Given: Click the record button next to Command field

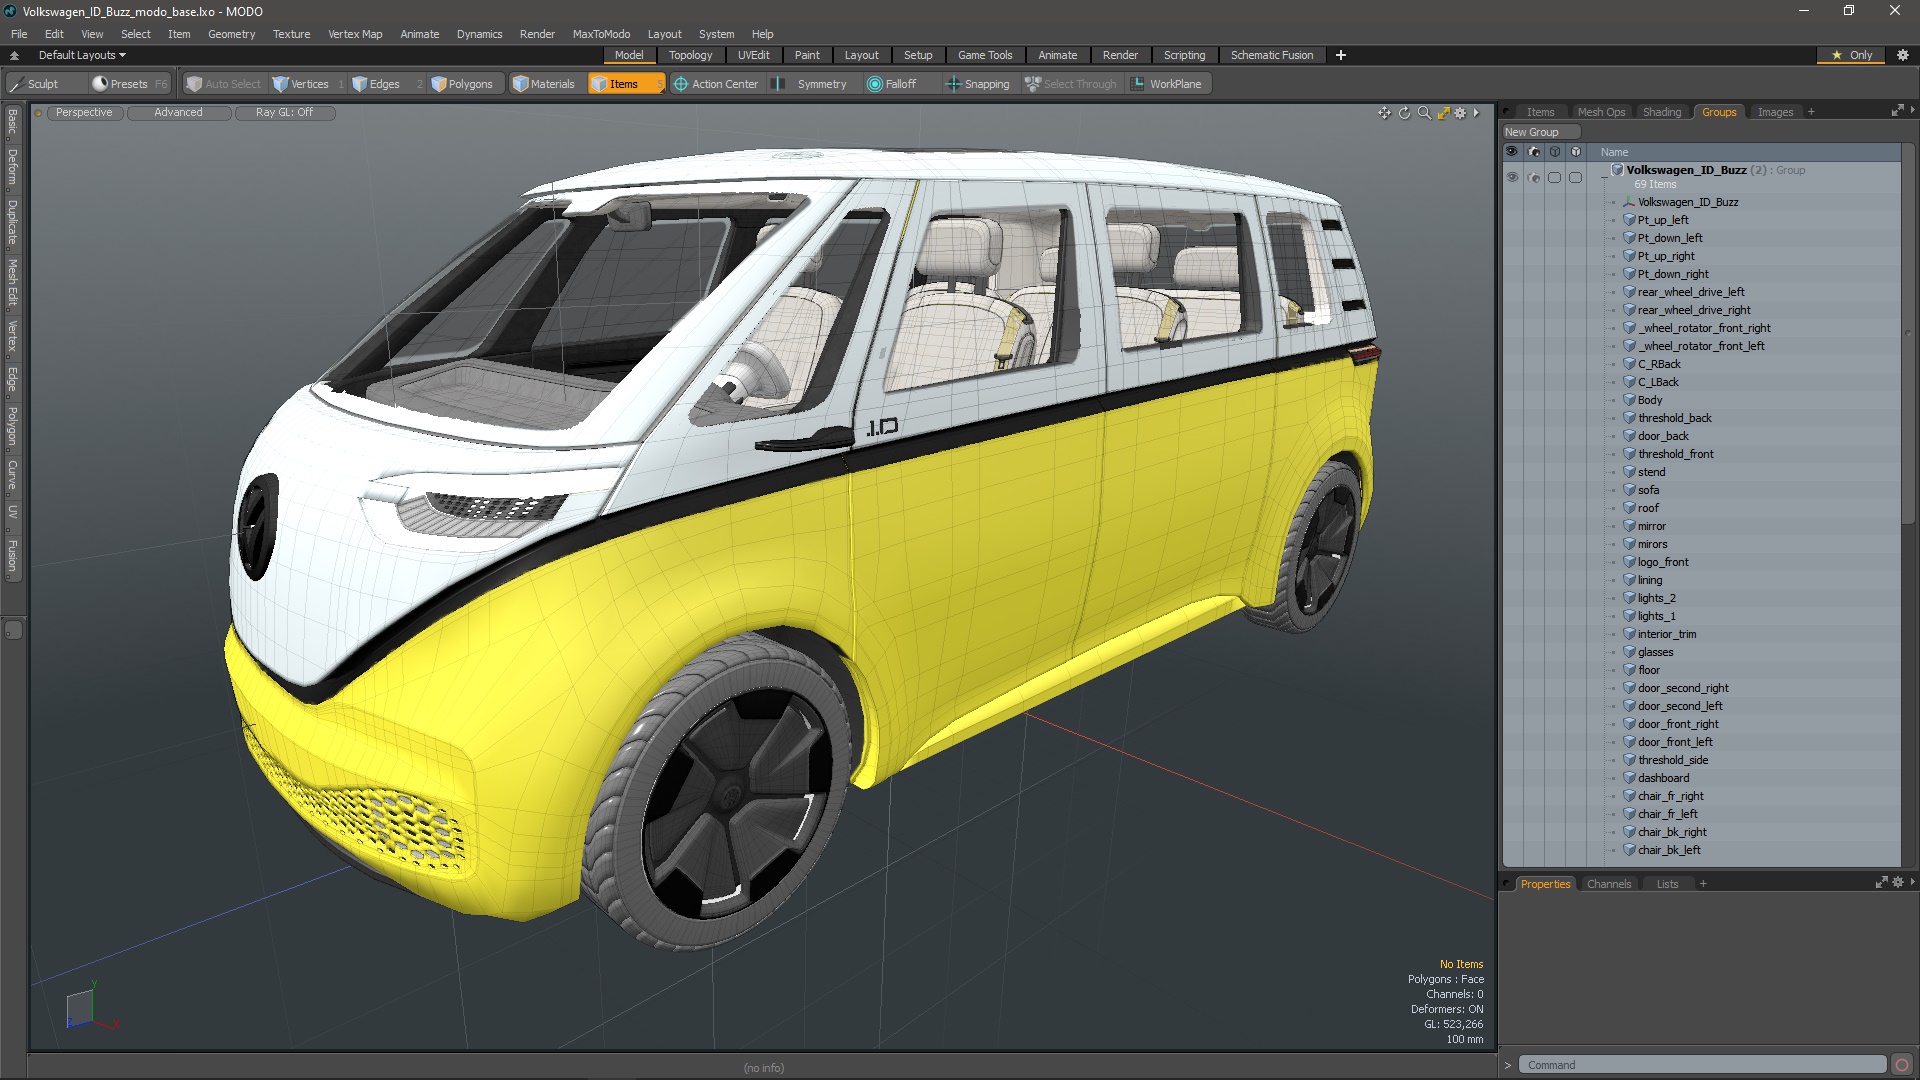Looking at the screenshot, I should coord(1902,1065).
